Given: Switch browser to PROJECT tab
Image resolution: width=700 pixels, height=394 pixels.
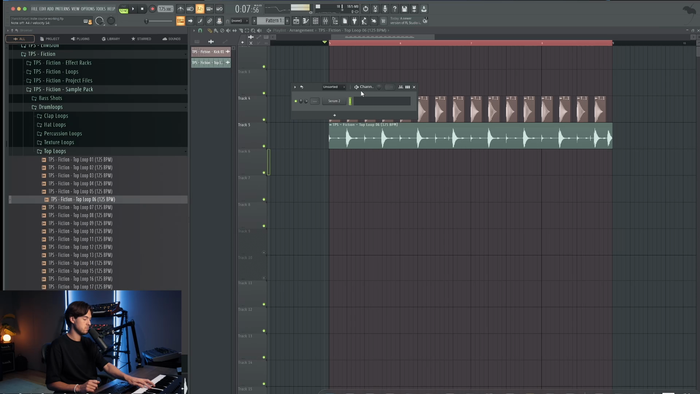Looking at the screenshot, I should [50, 39].
